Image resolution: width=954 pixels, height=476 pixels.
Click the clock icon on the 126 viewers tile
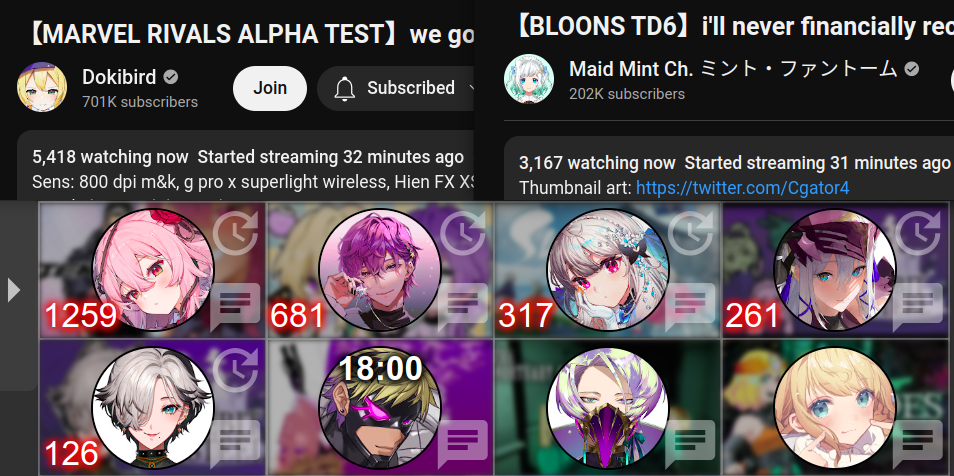click(235, 369)
